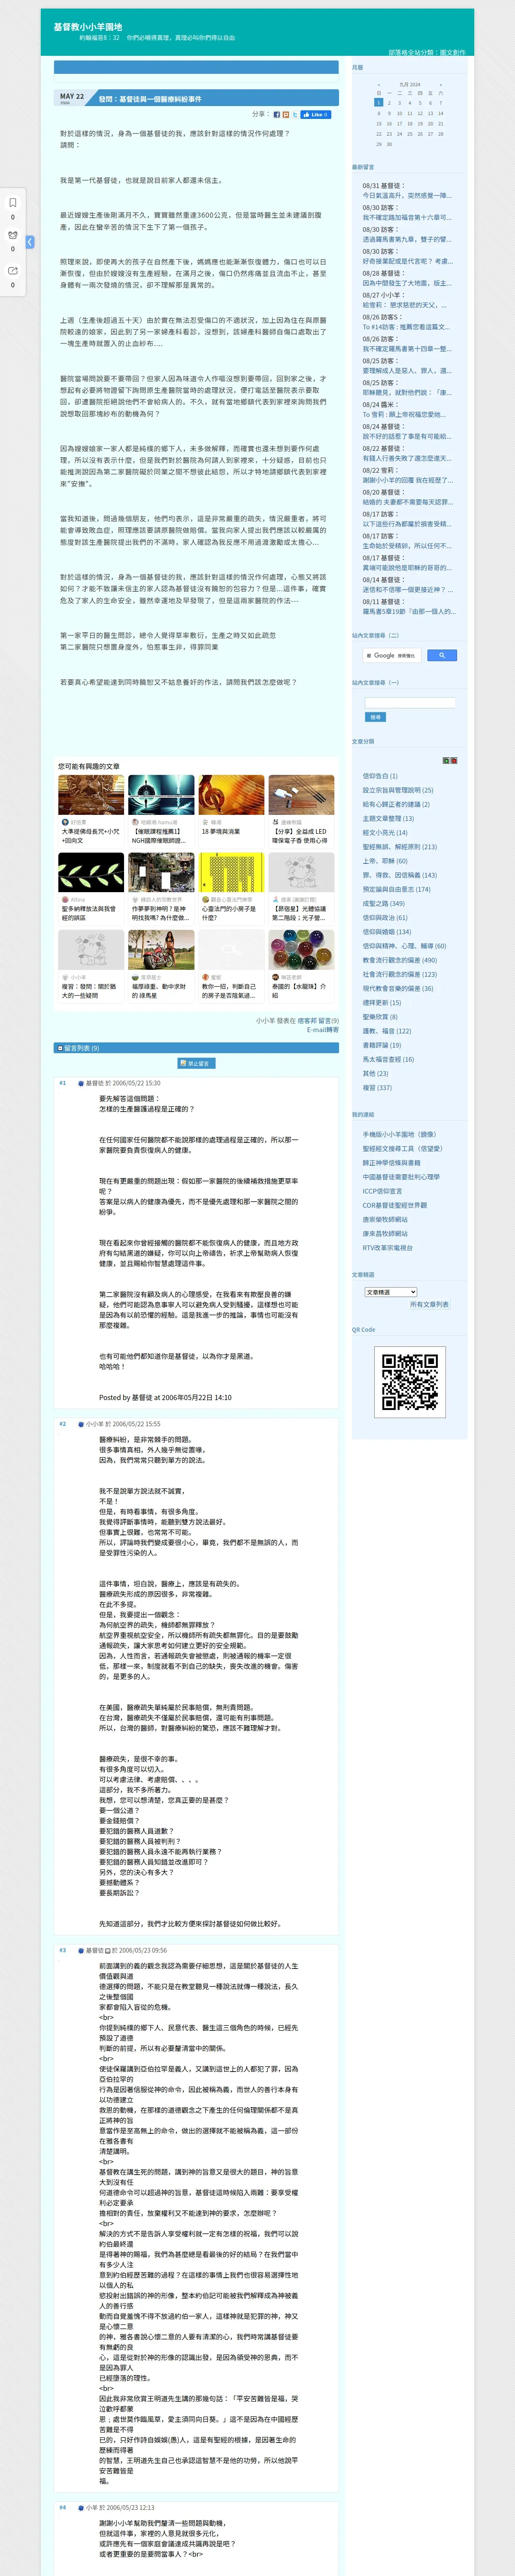The width and height of the screenshot is (515, 2576).
Task: Click the Facebook Like button
Action: click(x=315, y=115)
